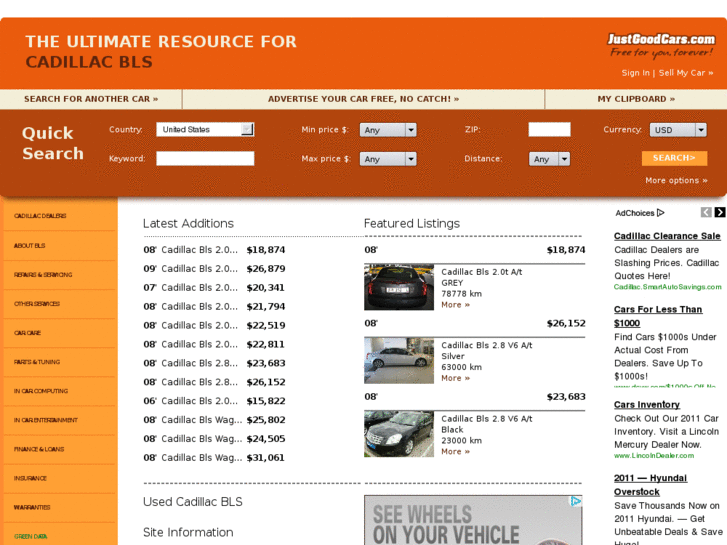Click Site Information heading
This screenshot has width=727, height=545.
[x=188, y=532]
